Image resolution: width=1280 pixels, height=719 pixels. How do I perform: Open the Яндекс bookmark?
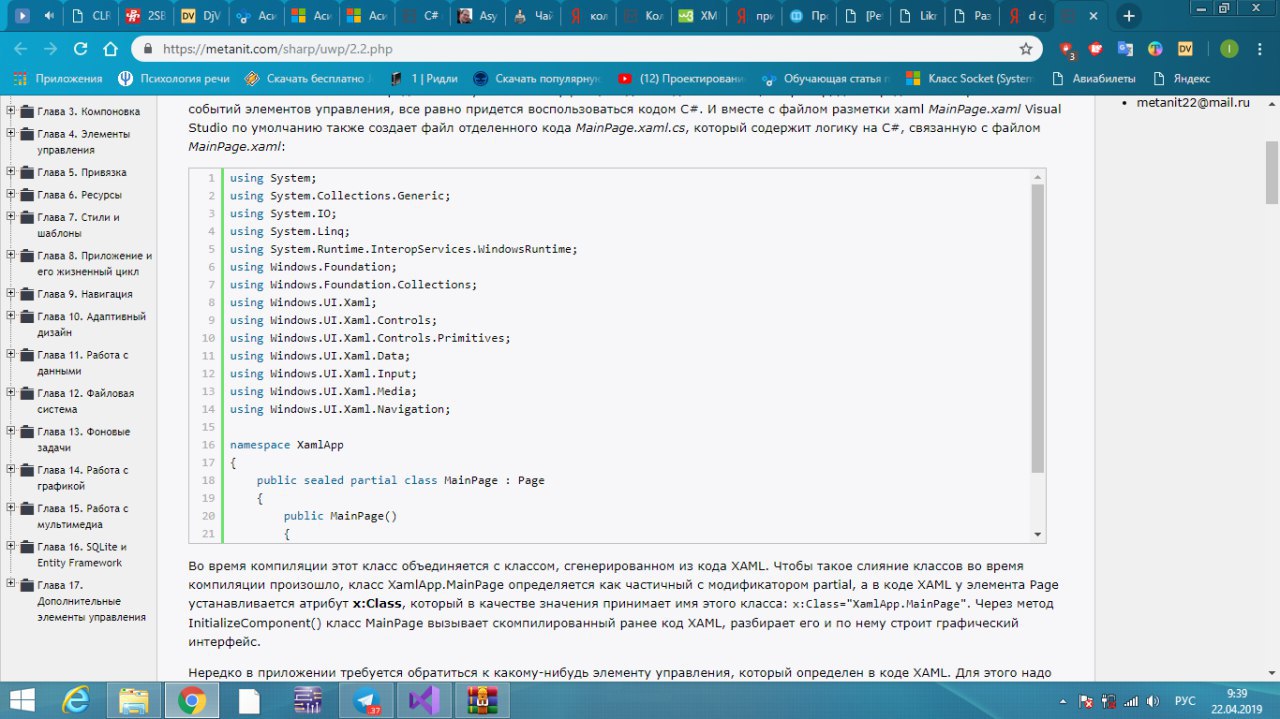click(x=1181, y=78)
